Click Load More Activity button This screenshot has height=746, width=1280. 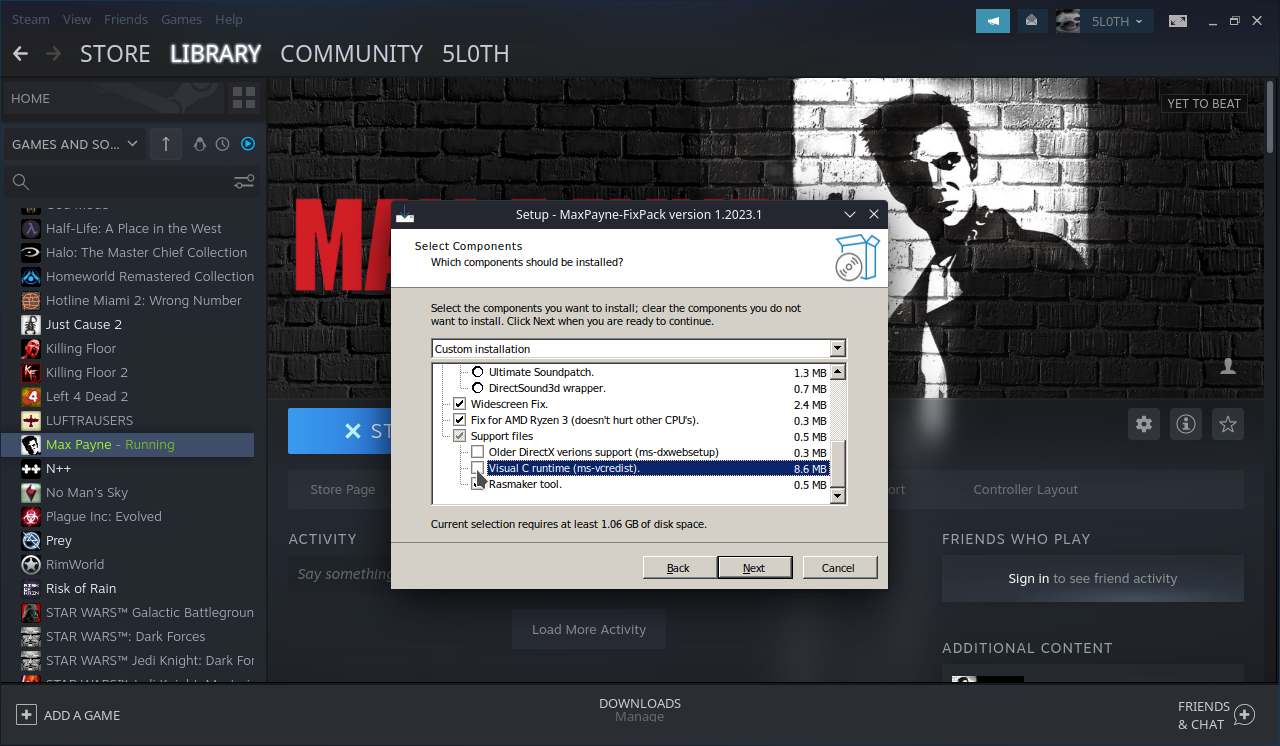[x=589, y=629]
